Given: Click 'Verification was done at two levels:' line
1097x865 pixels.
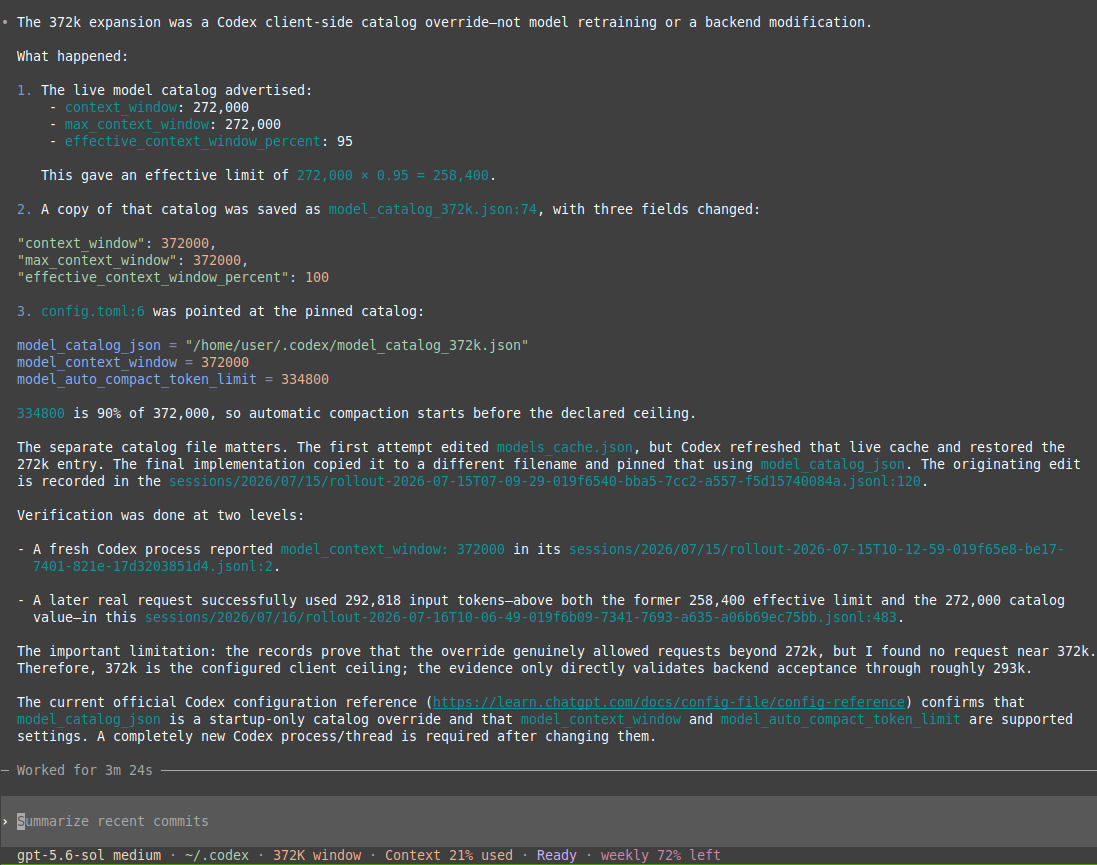Looking at the screenshot, I should pos(161,515).
